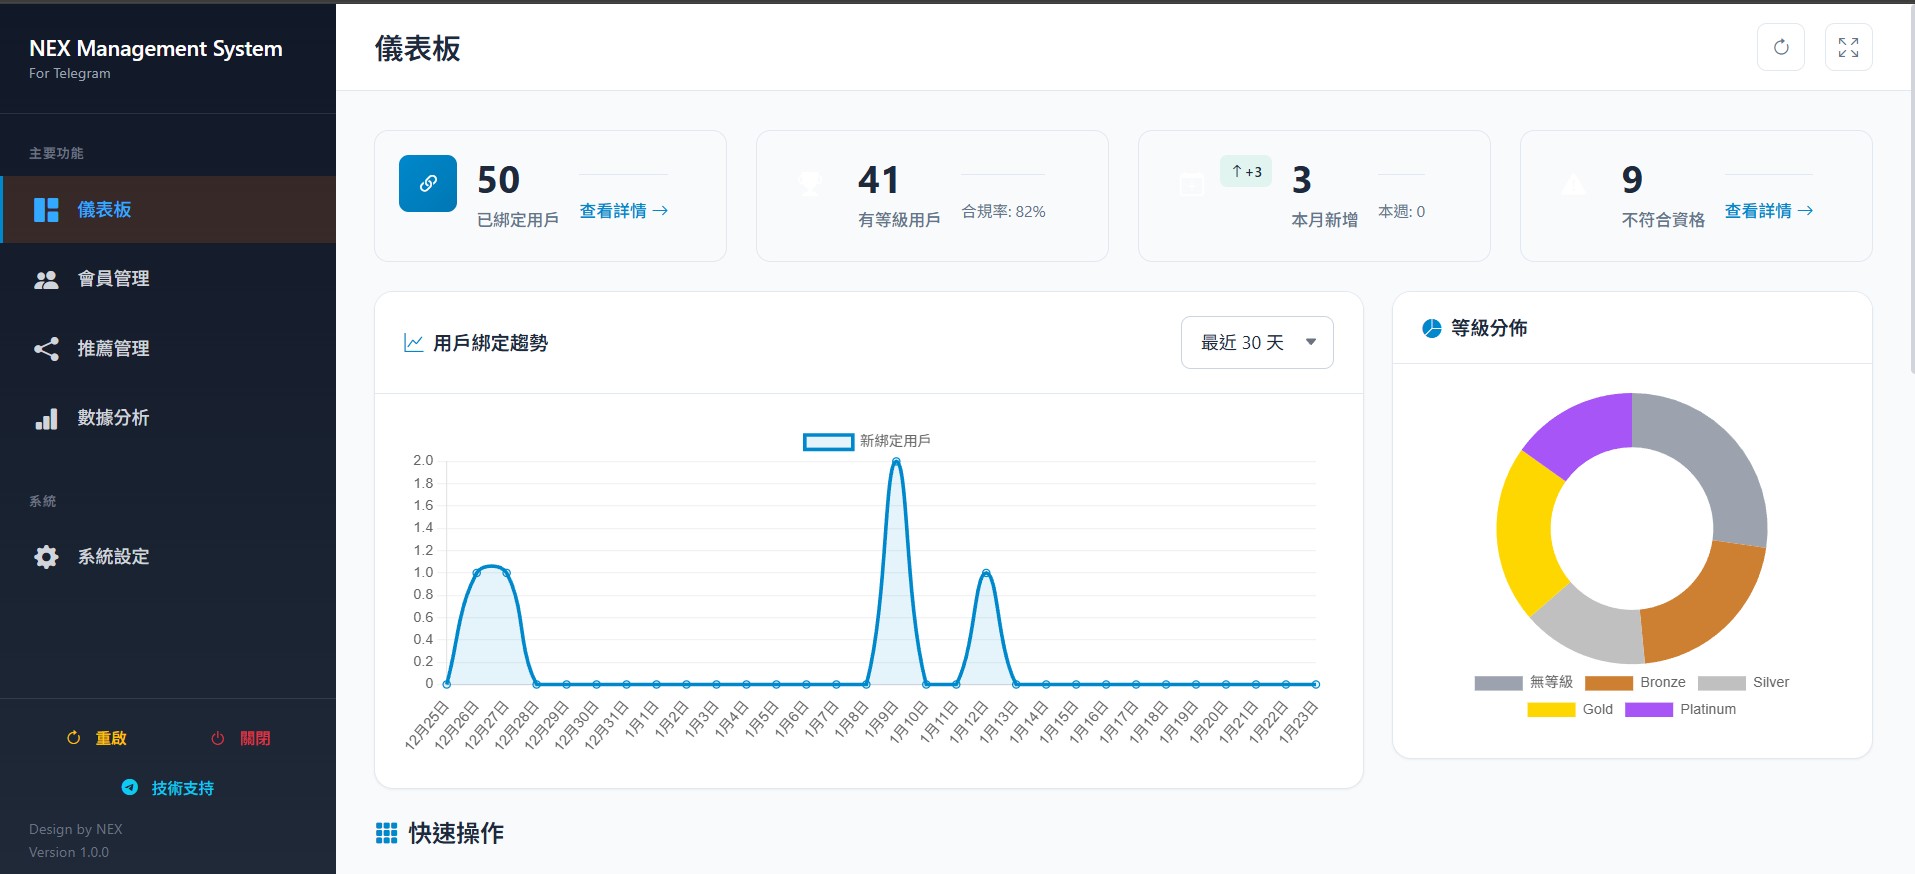Toggle the Bronze legend item visibility

(1634, 683)
